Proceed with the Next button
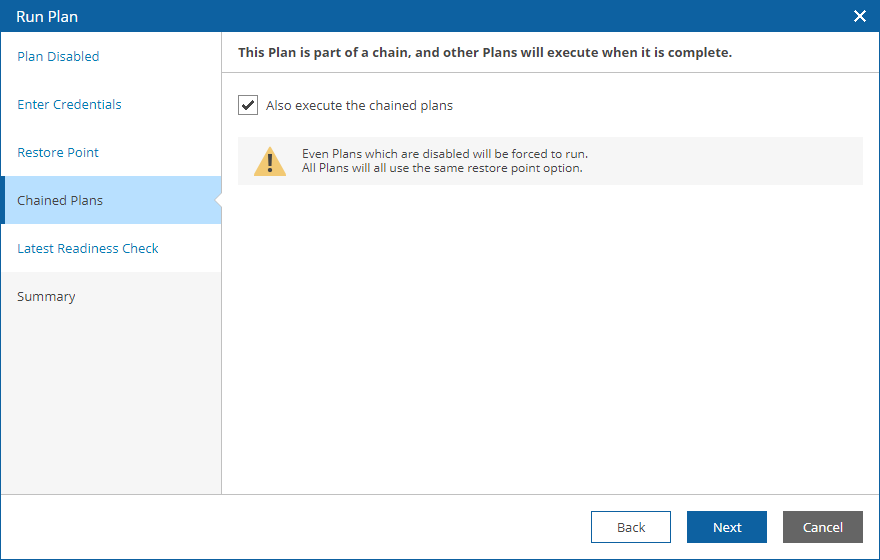 727,527
